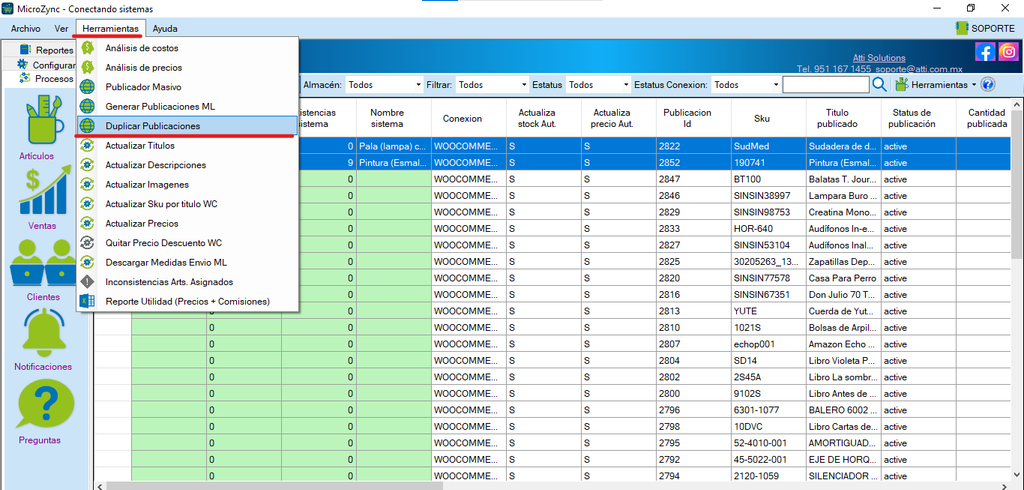Click the Actualizar Imagenes icon
The width and height of the screenshot is (1024, 490).
click(88, 184)
